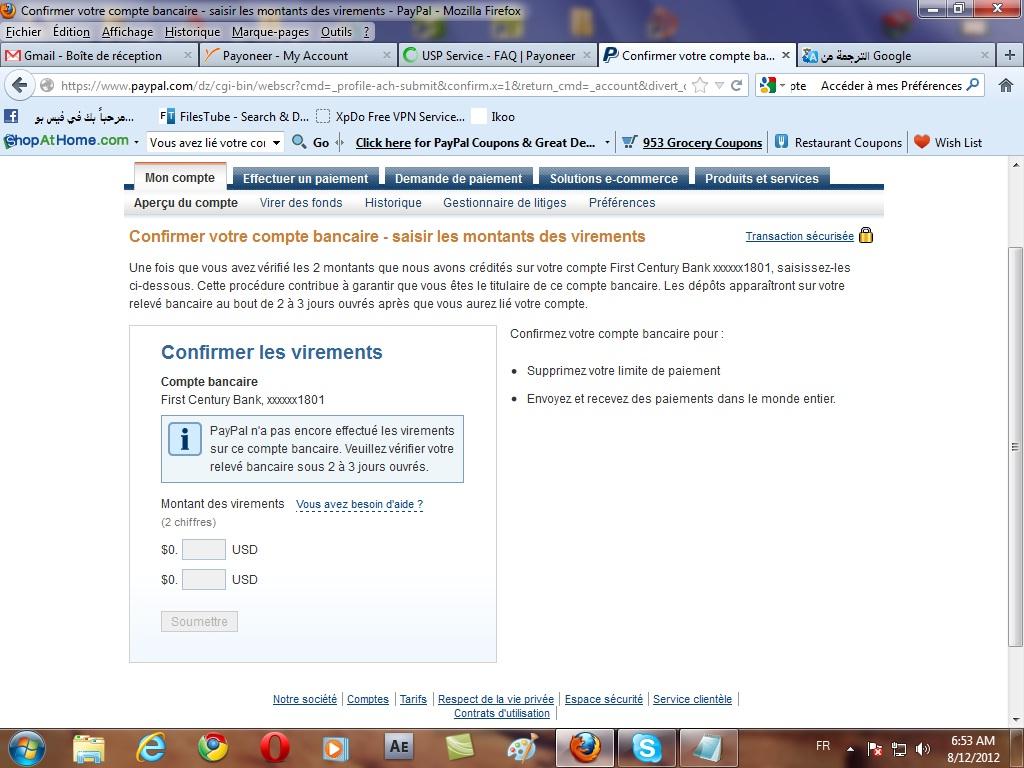Open the Facebook bookmark icon
The image size is (1024, 768).
(x=12, y=117)
